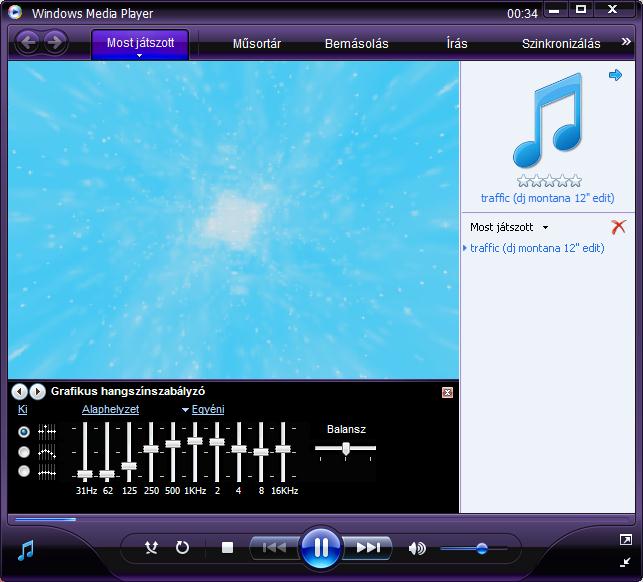
Task: Expand the arrow under Most játszott tab
Action: coord(139,55)
